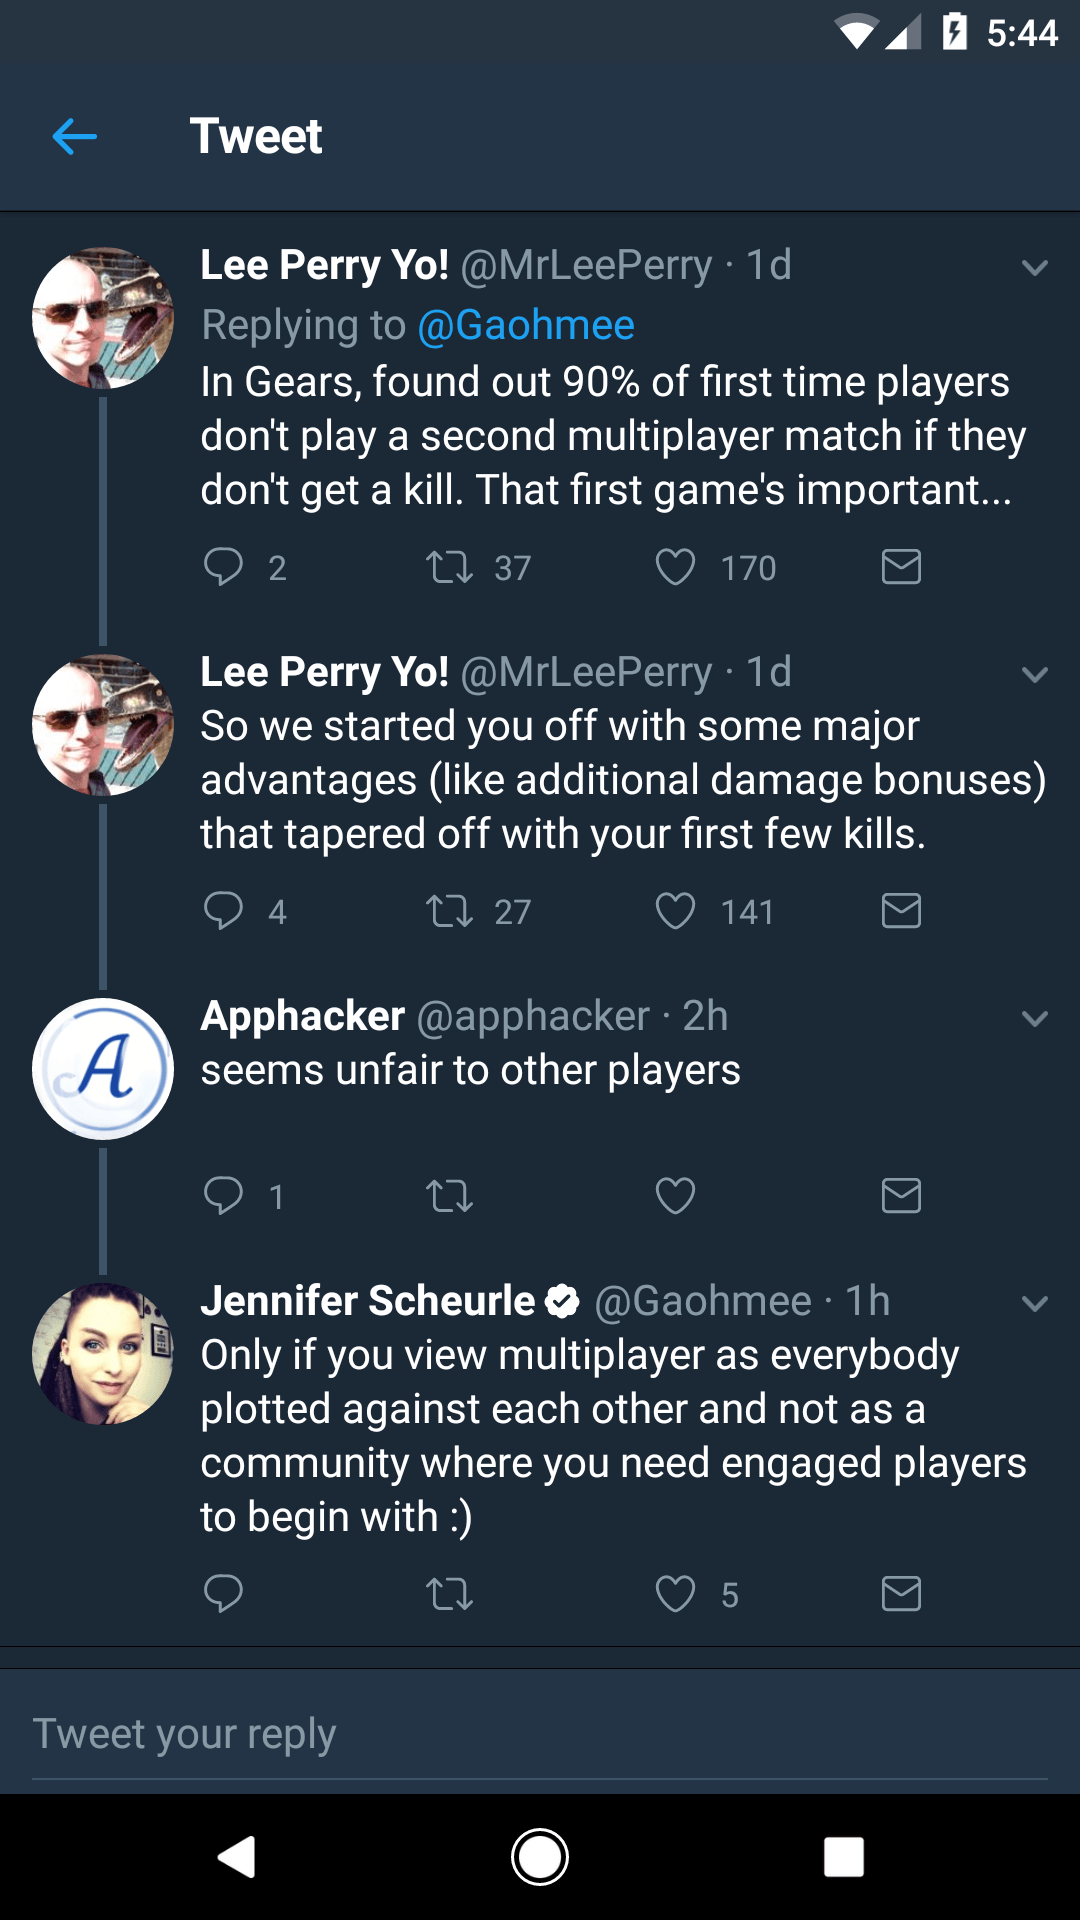The height and width of the screenshot is (1920, 1080).
Task: Reply to the damage bonuses tweet
Action: (223, 911)
